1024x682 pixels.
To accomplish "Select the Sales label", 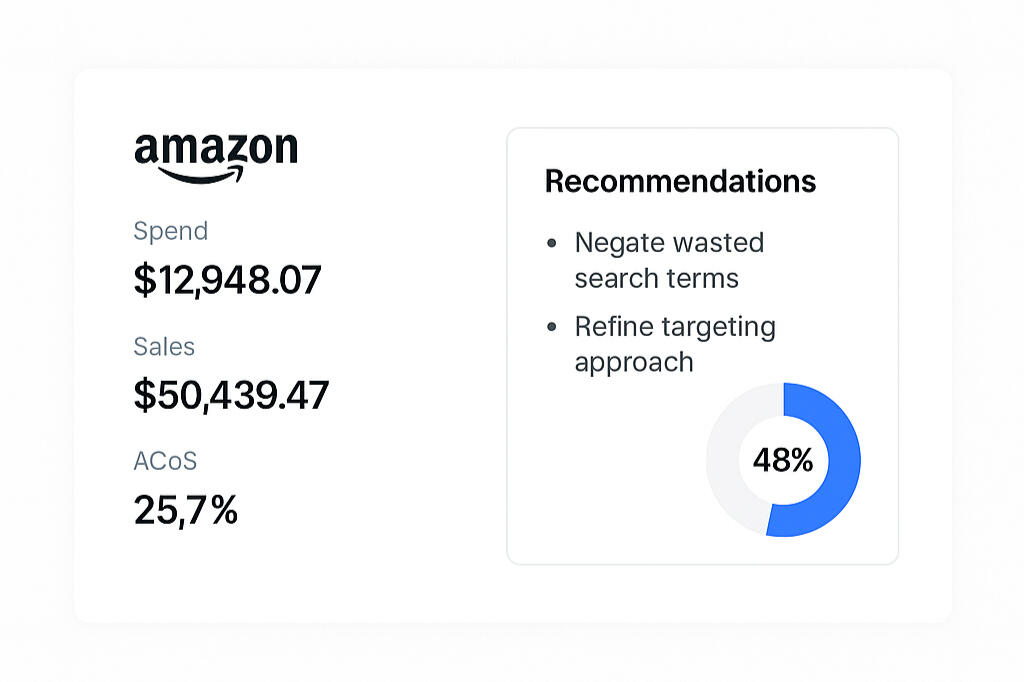I will point(164,346).
